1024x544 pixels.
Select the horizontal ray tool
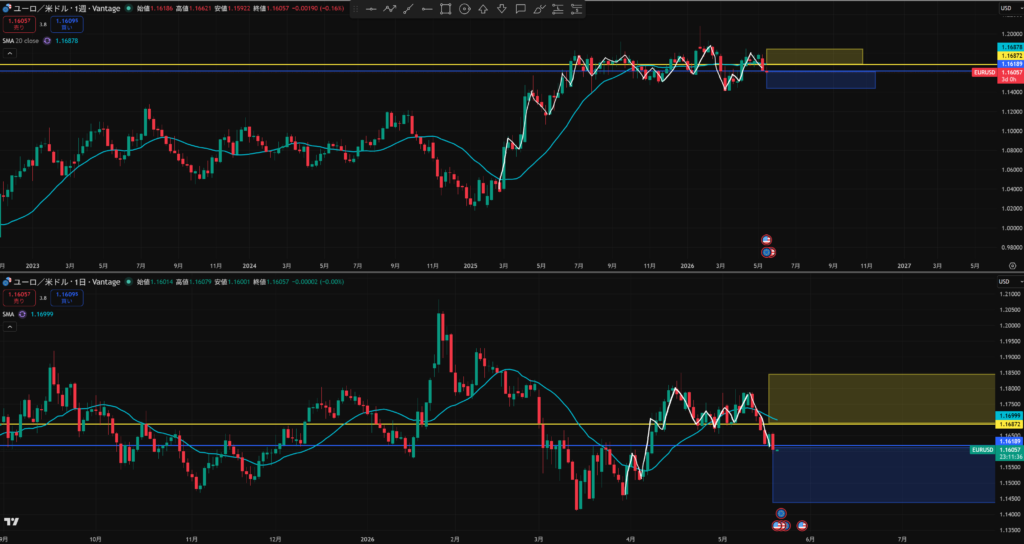coord(427,9)
